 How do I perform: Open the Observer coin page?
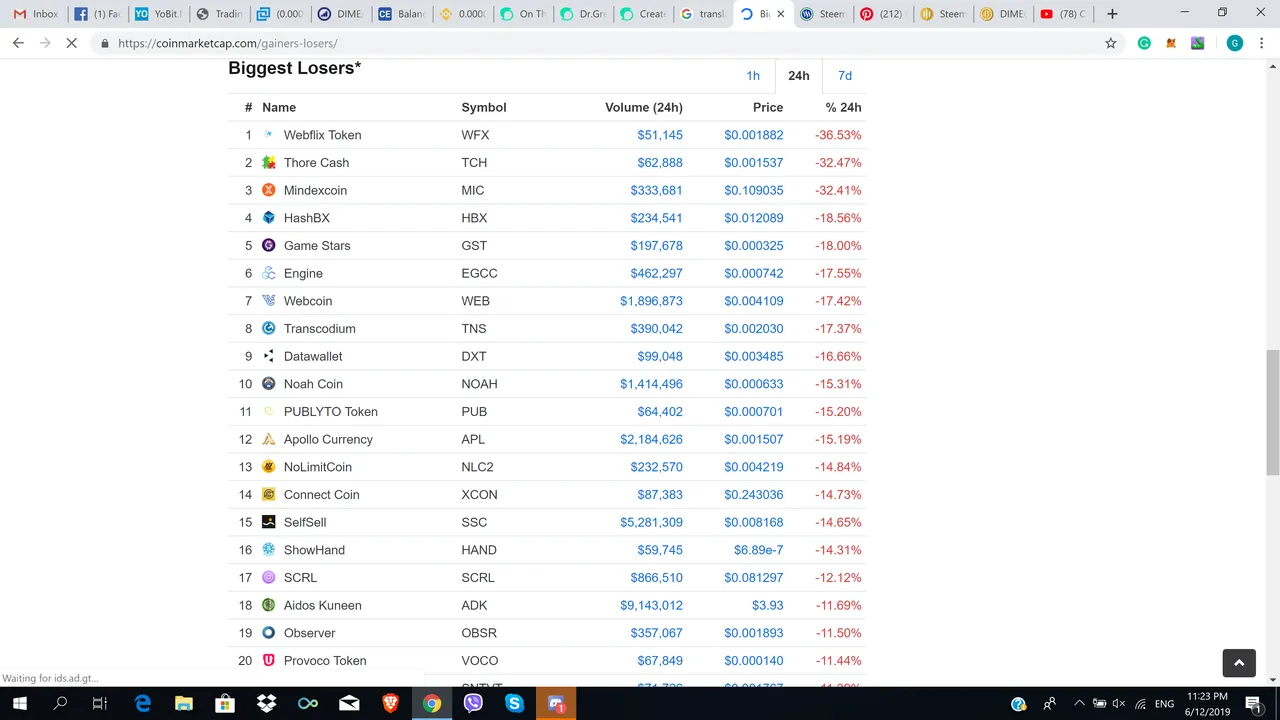[x=310, y=633]
